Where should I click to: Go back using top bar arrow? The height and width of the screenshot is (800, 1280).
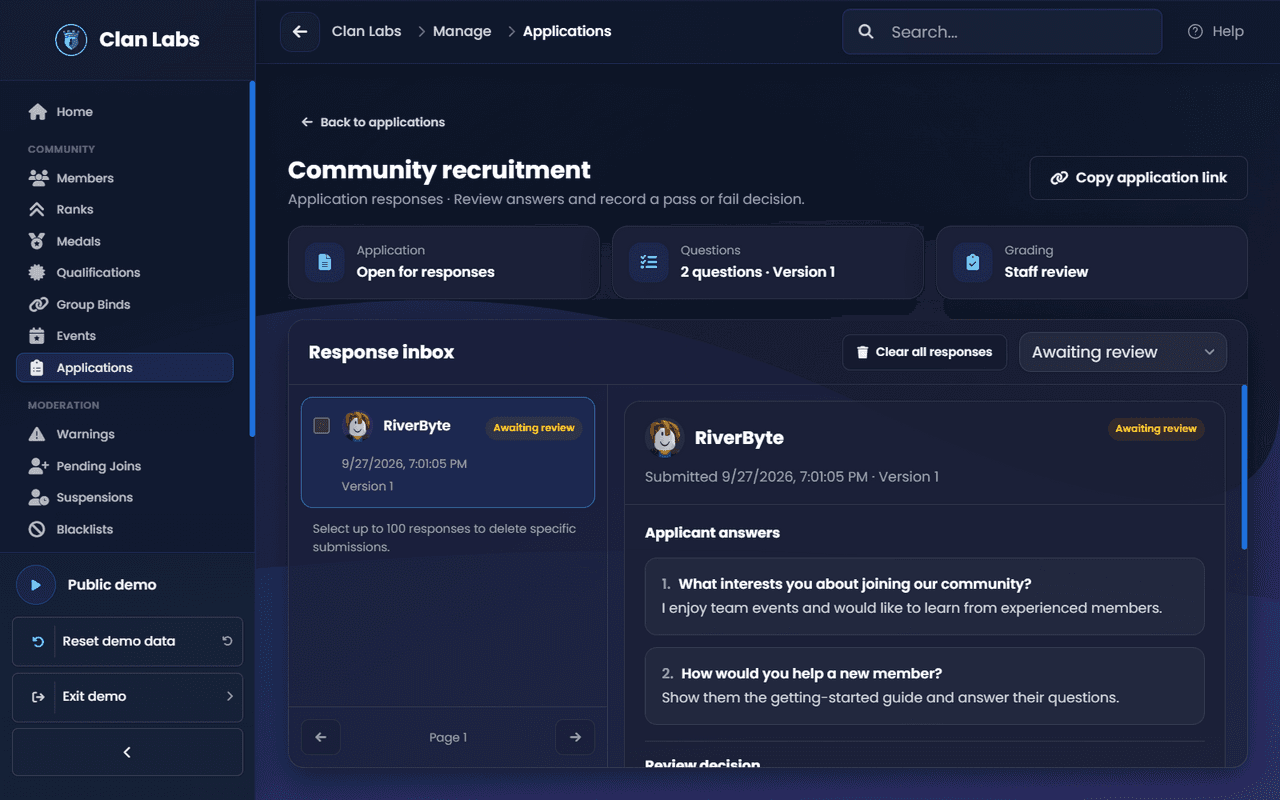coord(300,32)
